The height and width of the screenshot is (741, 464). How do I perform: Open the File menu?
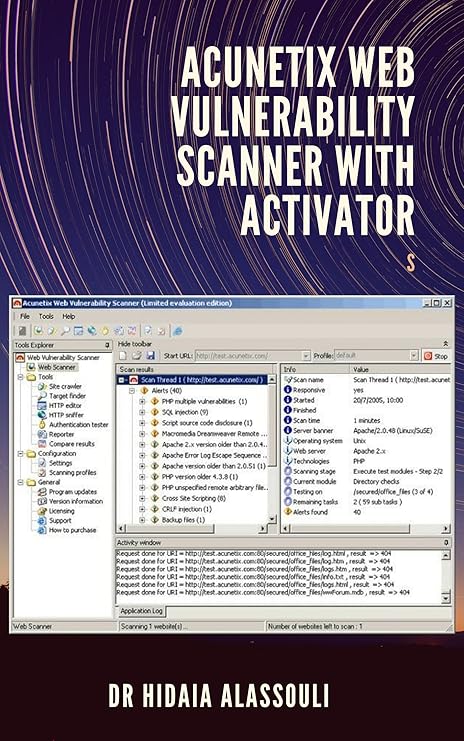(x=25, y=316)
